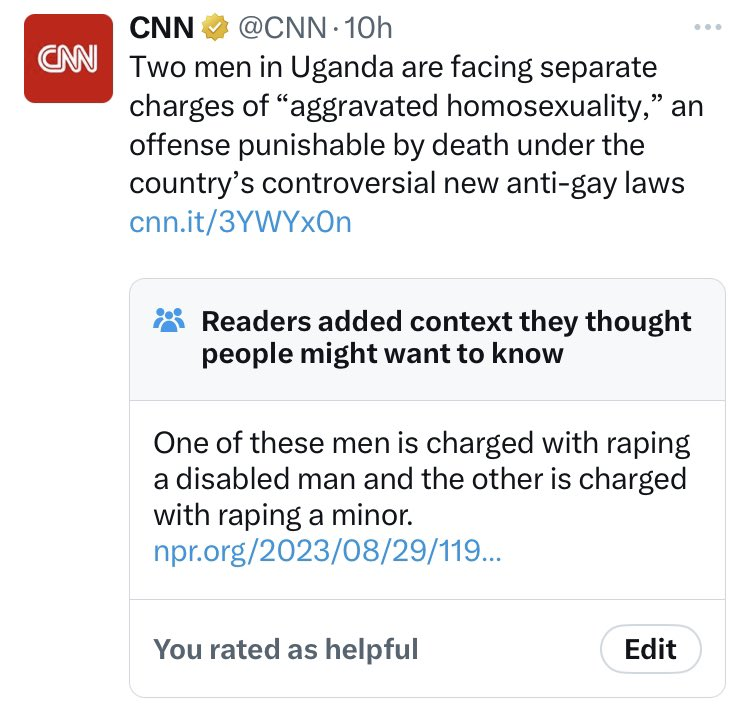Open the CNN profile avatar
The width and height of the screenshot is (750, 712).
click(68, 58)
